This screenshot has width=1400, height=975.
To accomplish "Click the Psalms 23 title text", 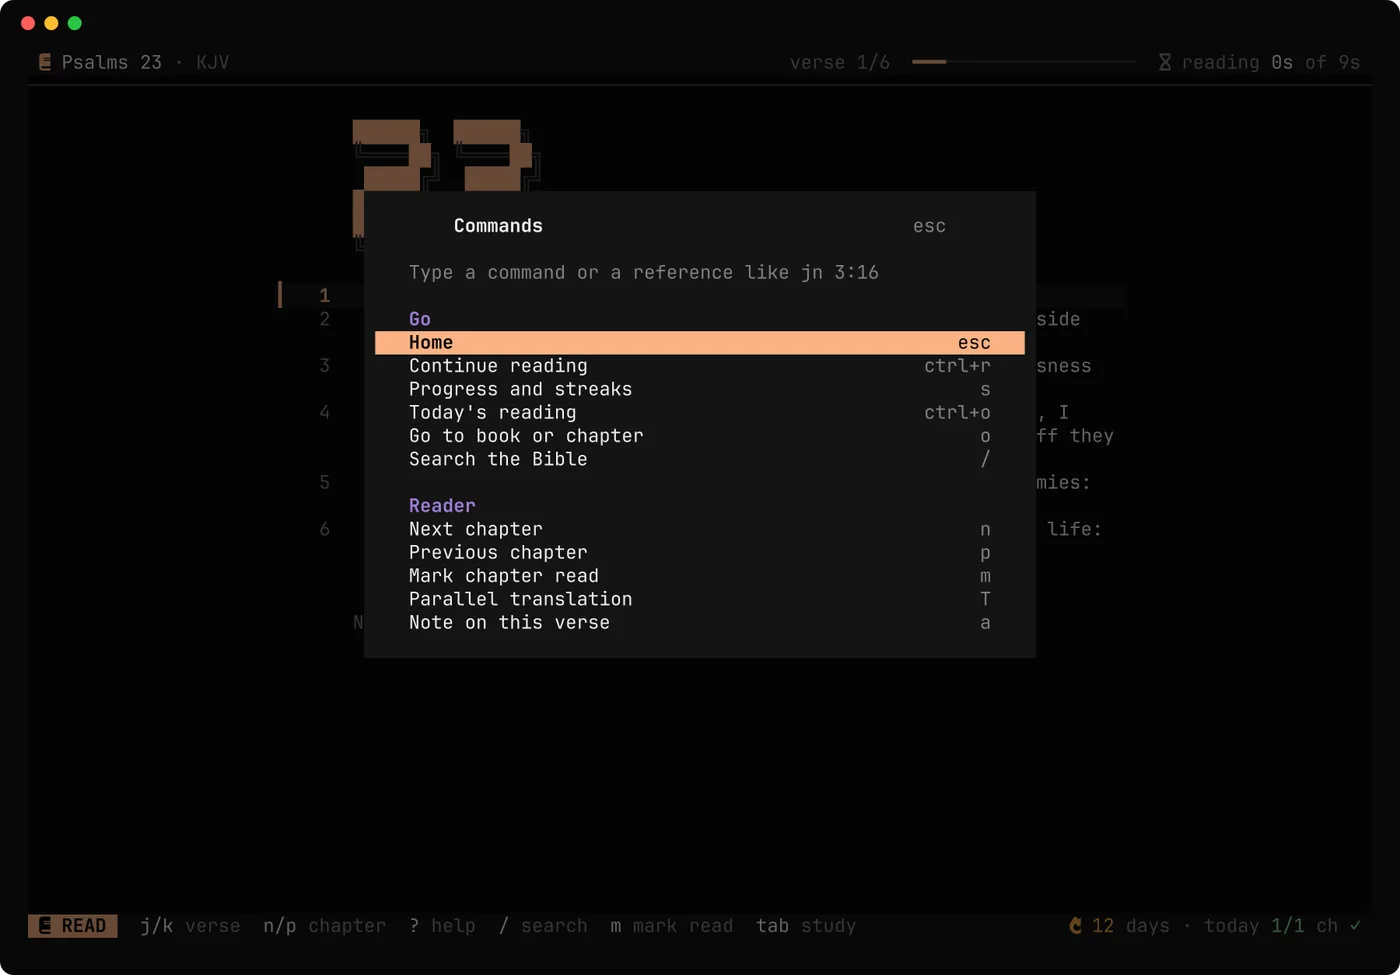I will [x=111, y=62].
